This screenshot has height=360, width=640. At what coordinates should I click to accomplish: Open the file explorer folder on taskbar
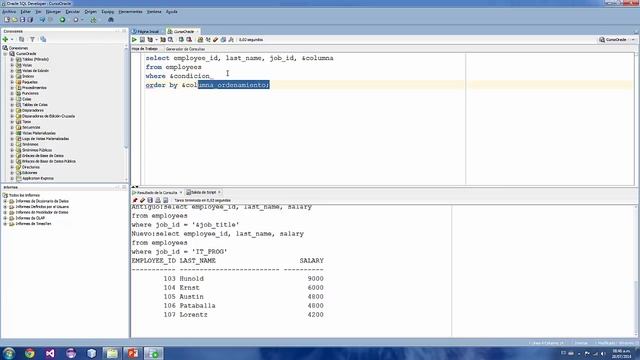[x=112, y=353]
